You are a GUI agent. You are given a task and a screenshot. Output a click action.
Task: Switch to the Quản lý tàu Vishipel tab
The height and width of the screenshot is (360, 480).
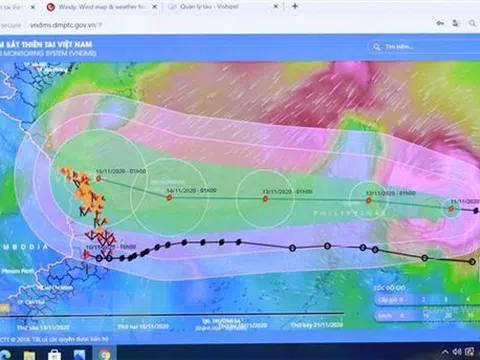tap(222, 6)
